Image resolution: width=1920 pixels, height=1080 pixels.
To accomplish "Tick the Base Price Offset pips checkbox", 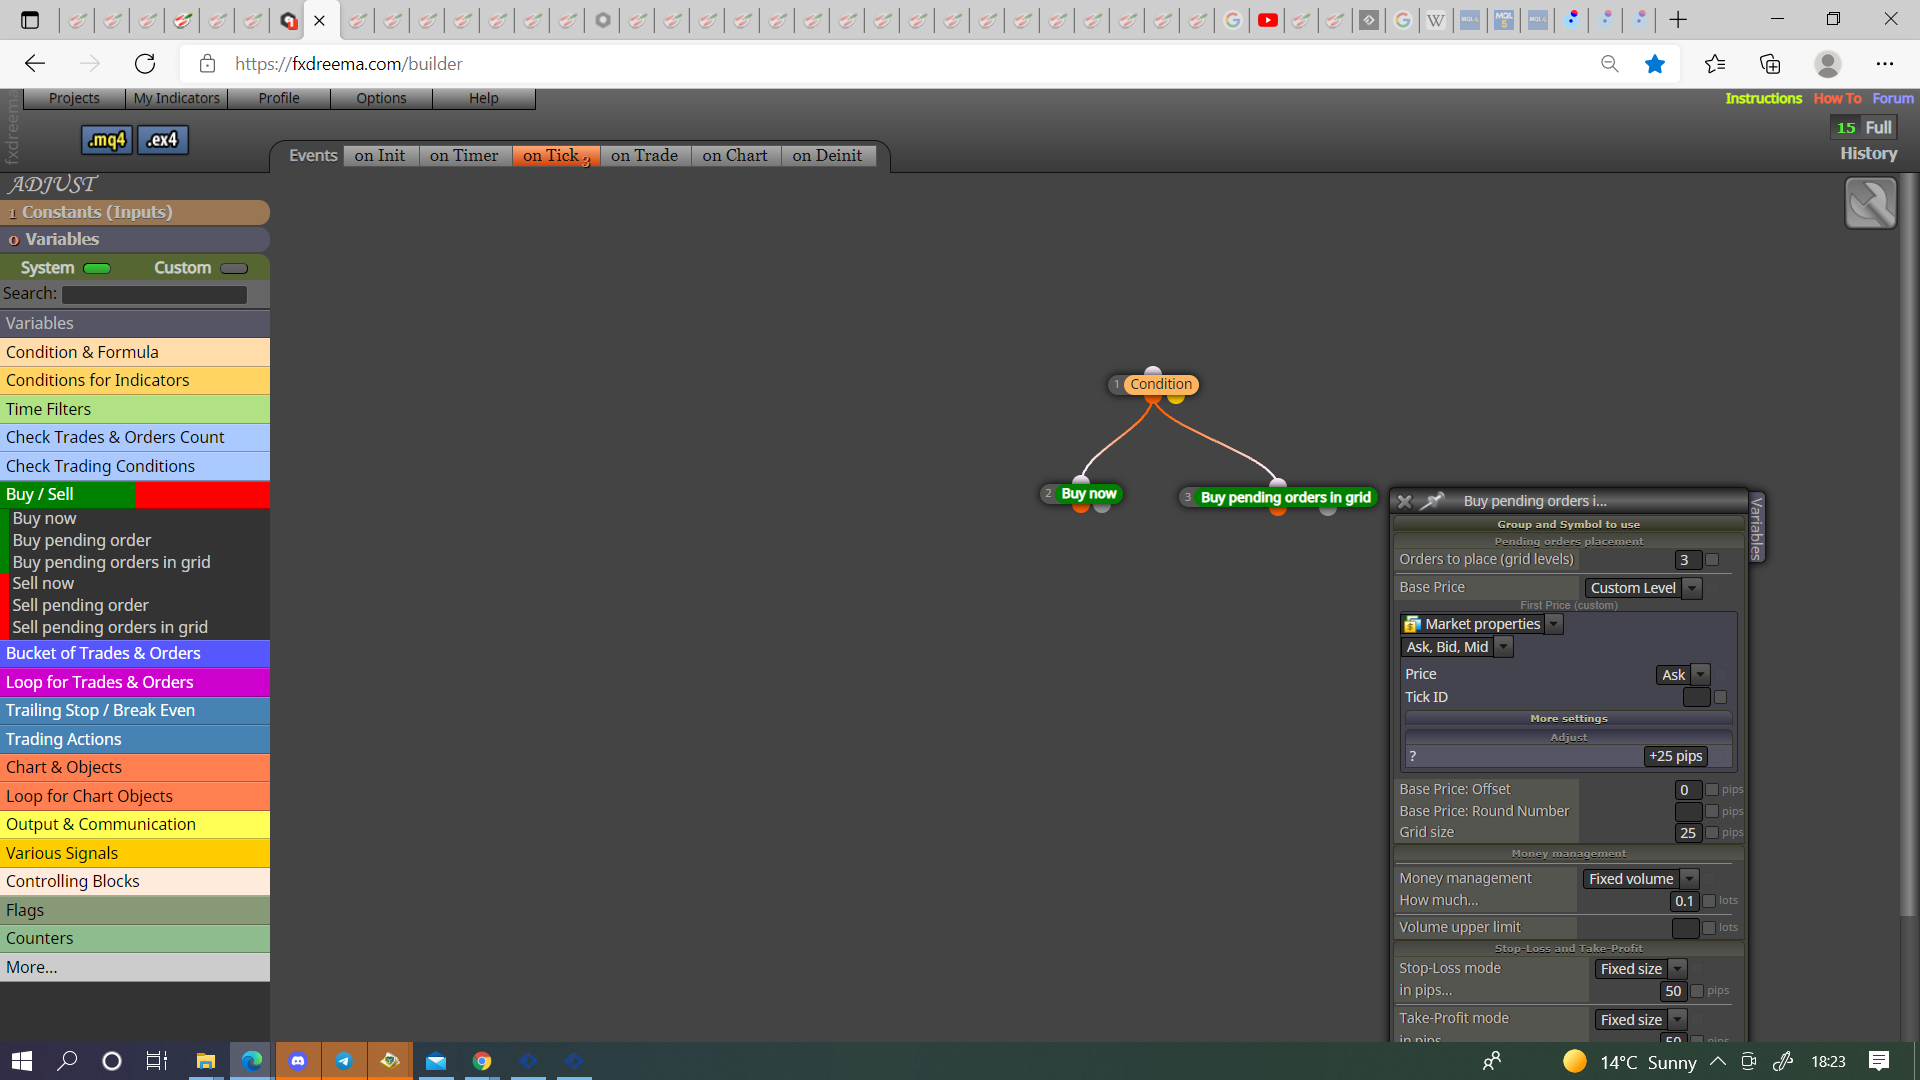I will click(1712, 790).
